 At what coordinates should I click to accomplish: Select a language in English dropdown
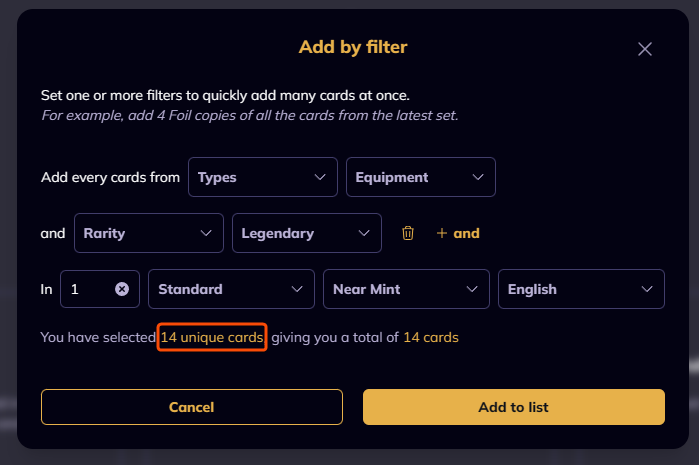point(581,289)
